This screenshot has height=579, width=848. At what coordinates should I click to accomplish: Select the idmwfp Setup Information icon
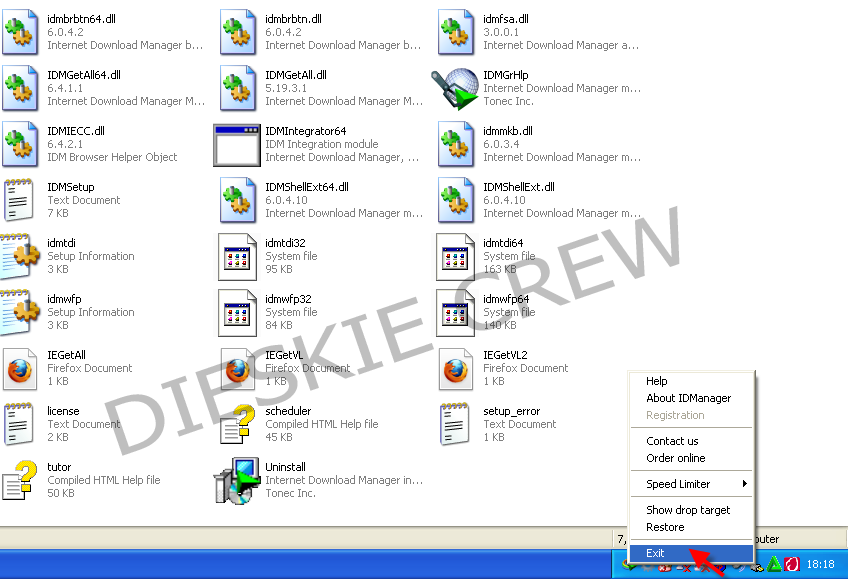20,312
